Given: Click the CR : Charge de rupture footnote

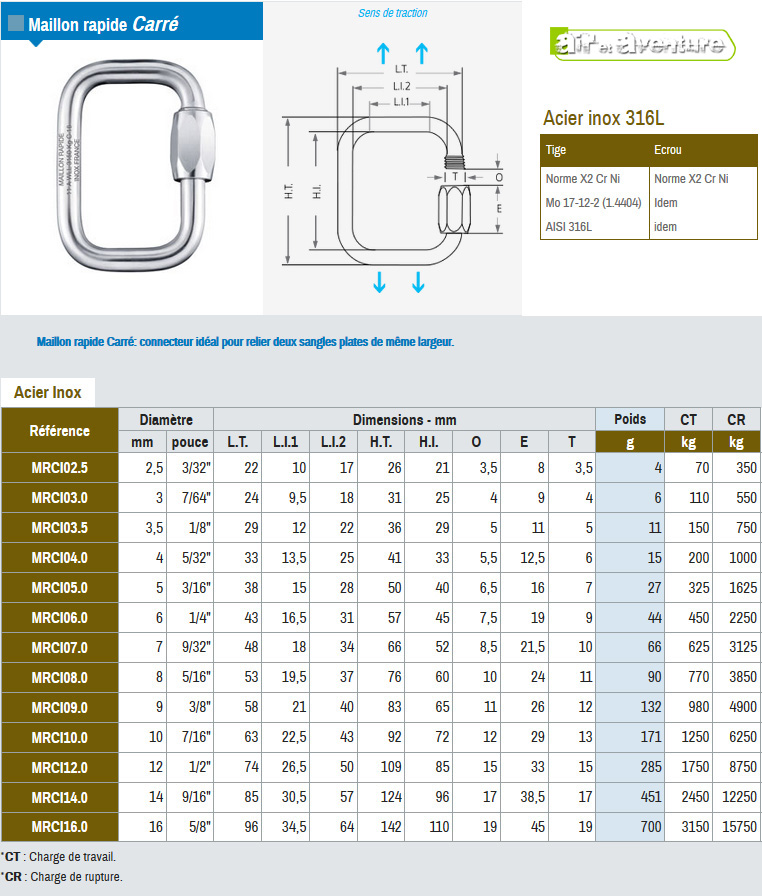Looking at the screenshot, I should coord(62,877).
